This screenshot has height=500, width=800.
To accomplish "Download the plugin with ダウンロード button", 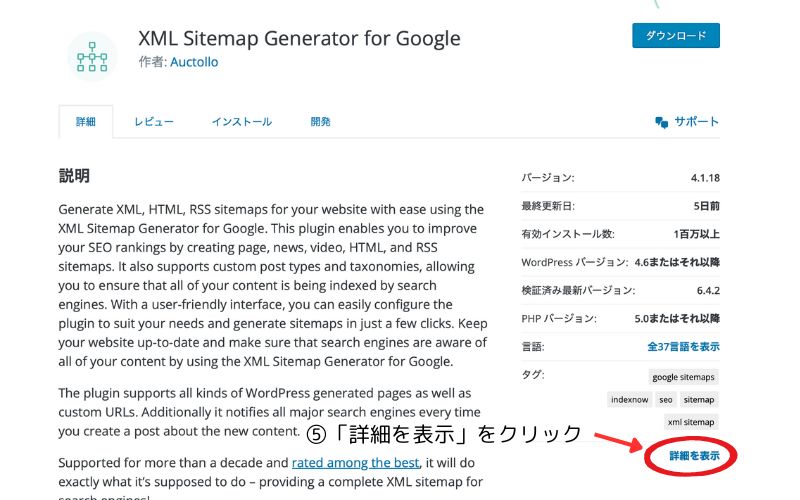I will 676,36.
